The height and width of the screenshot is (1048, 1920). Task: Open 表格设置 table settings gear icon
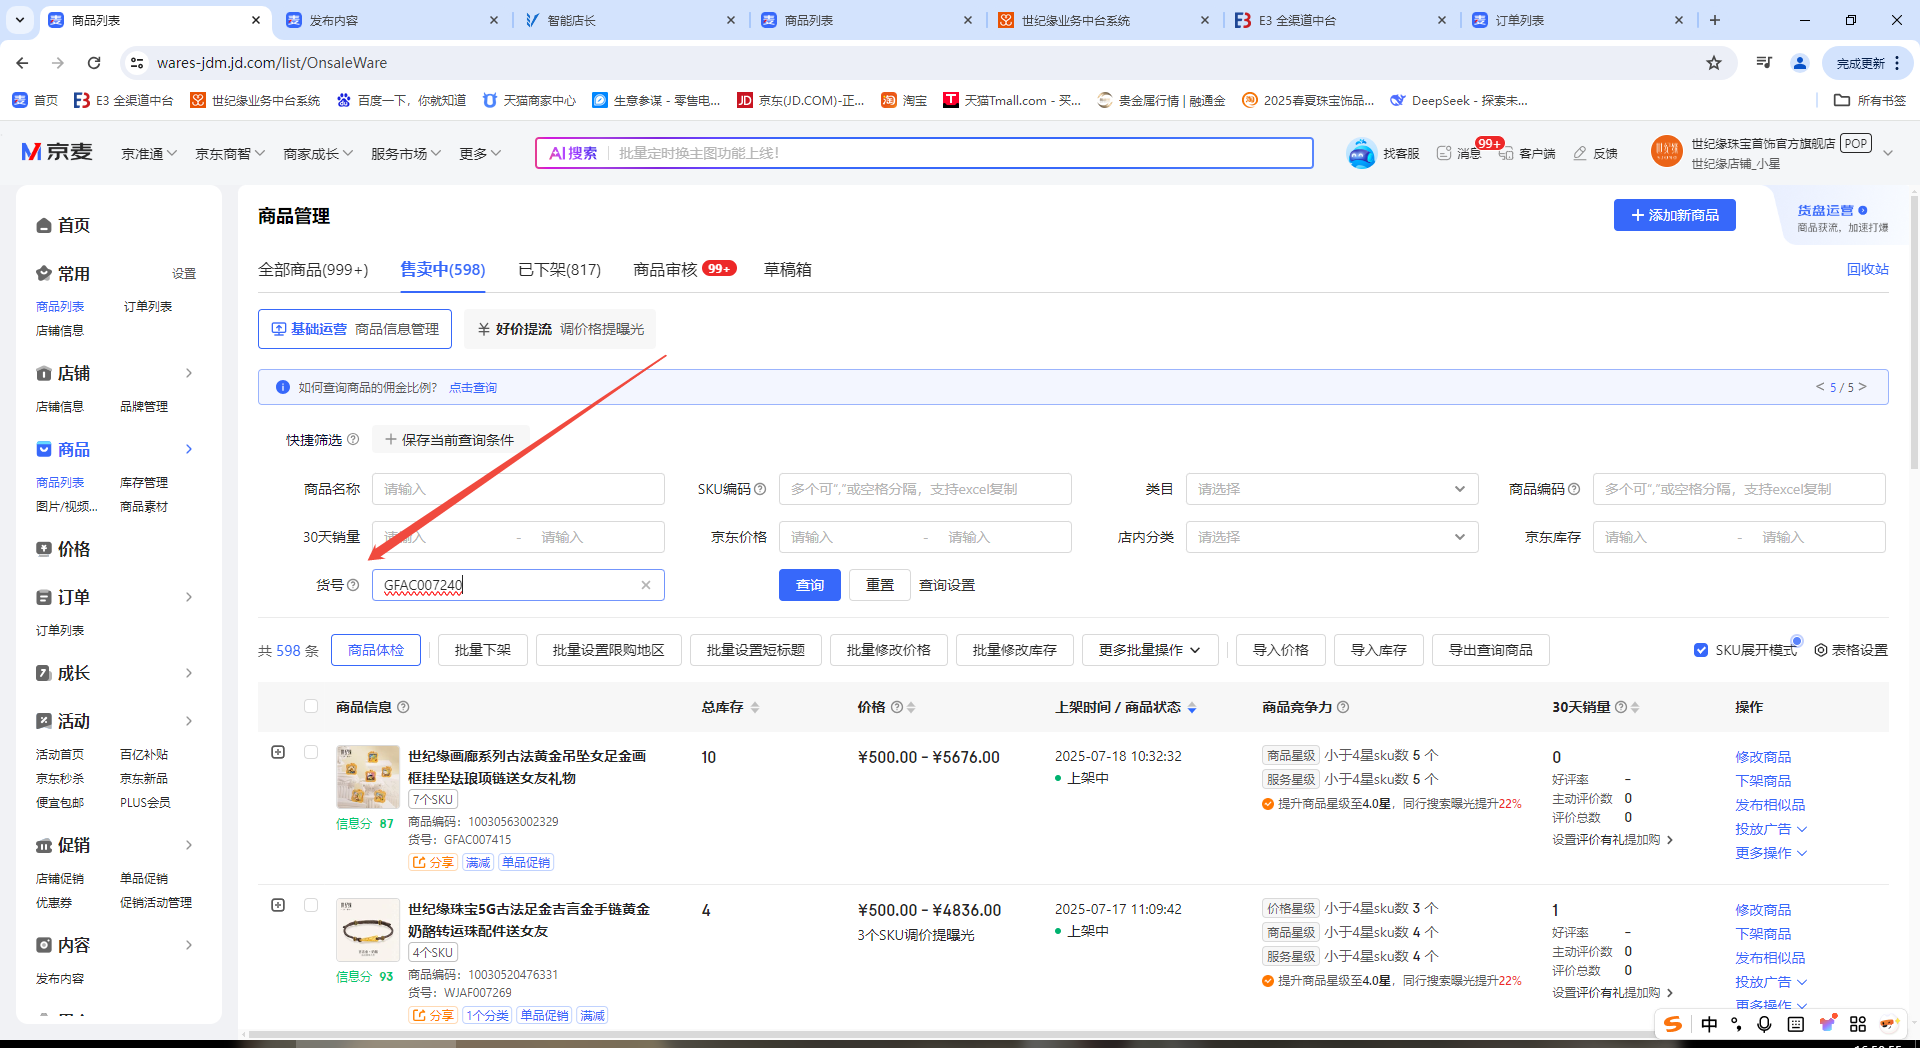(1821, 650)
